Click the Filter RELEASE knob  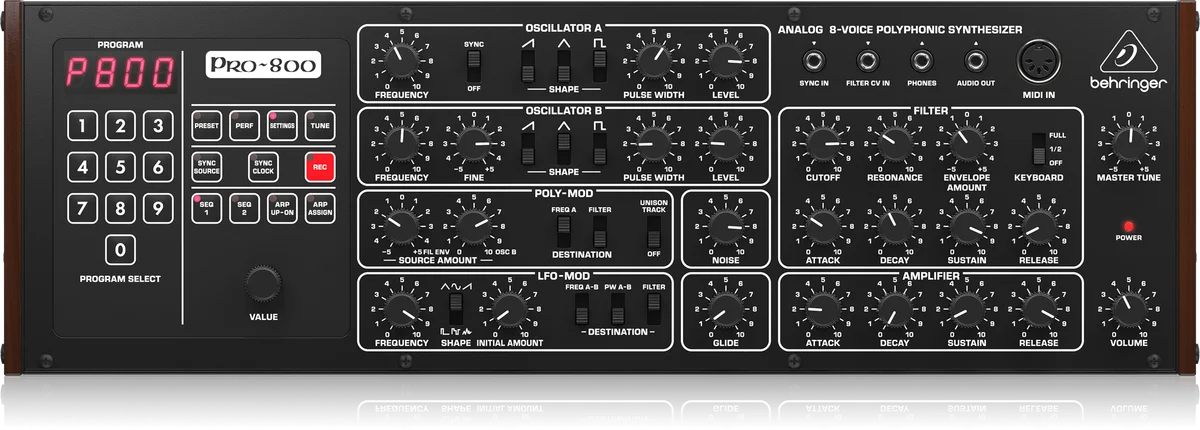pos(1038,227)
